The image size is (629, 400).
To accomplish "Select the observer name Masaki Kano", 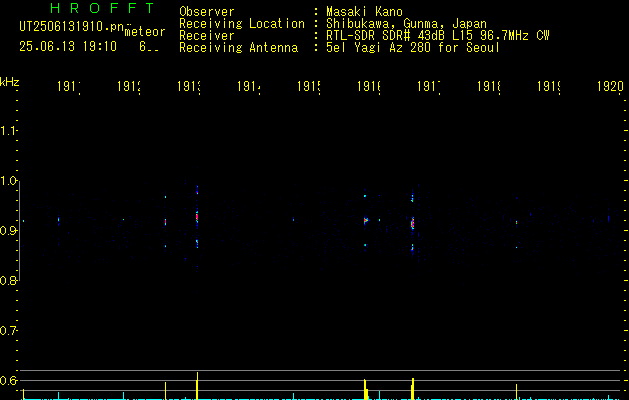I will coord(364,11).
